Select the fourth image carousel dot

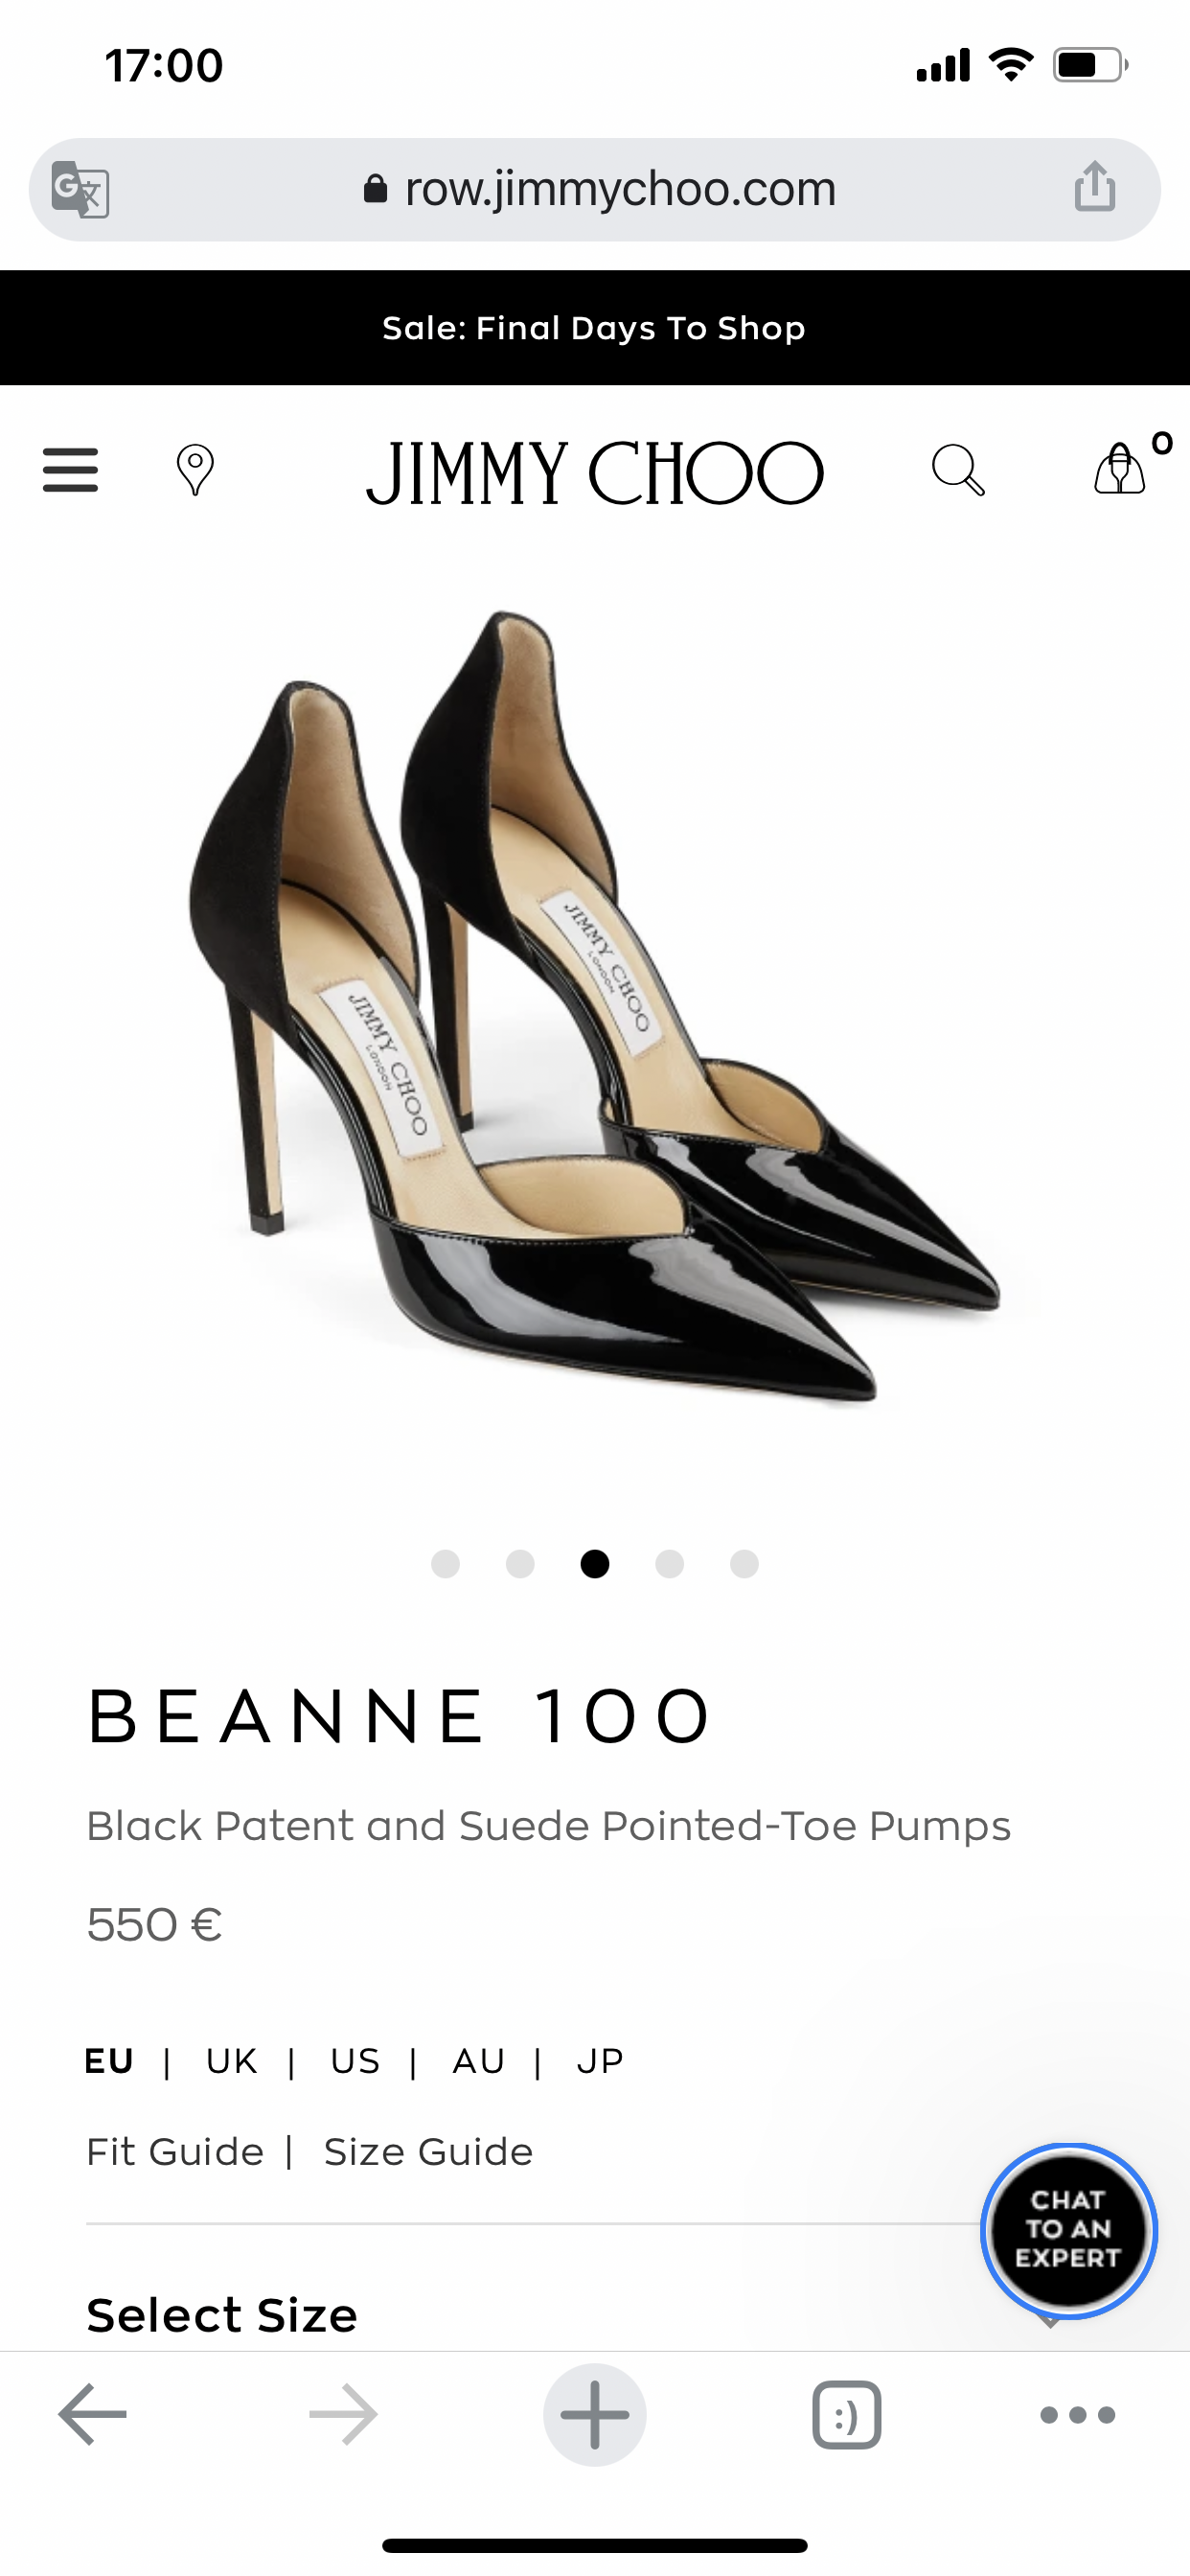click(x=669, y=1563)
